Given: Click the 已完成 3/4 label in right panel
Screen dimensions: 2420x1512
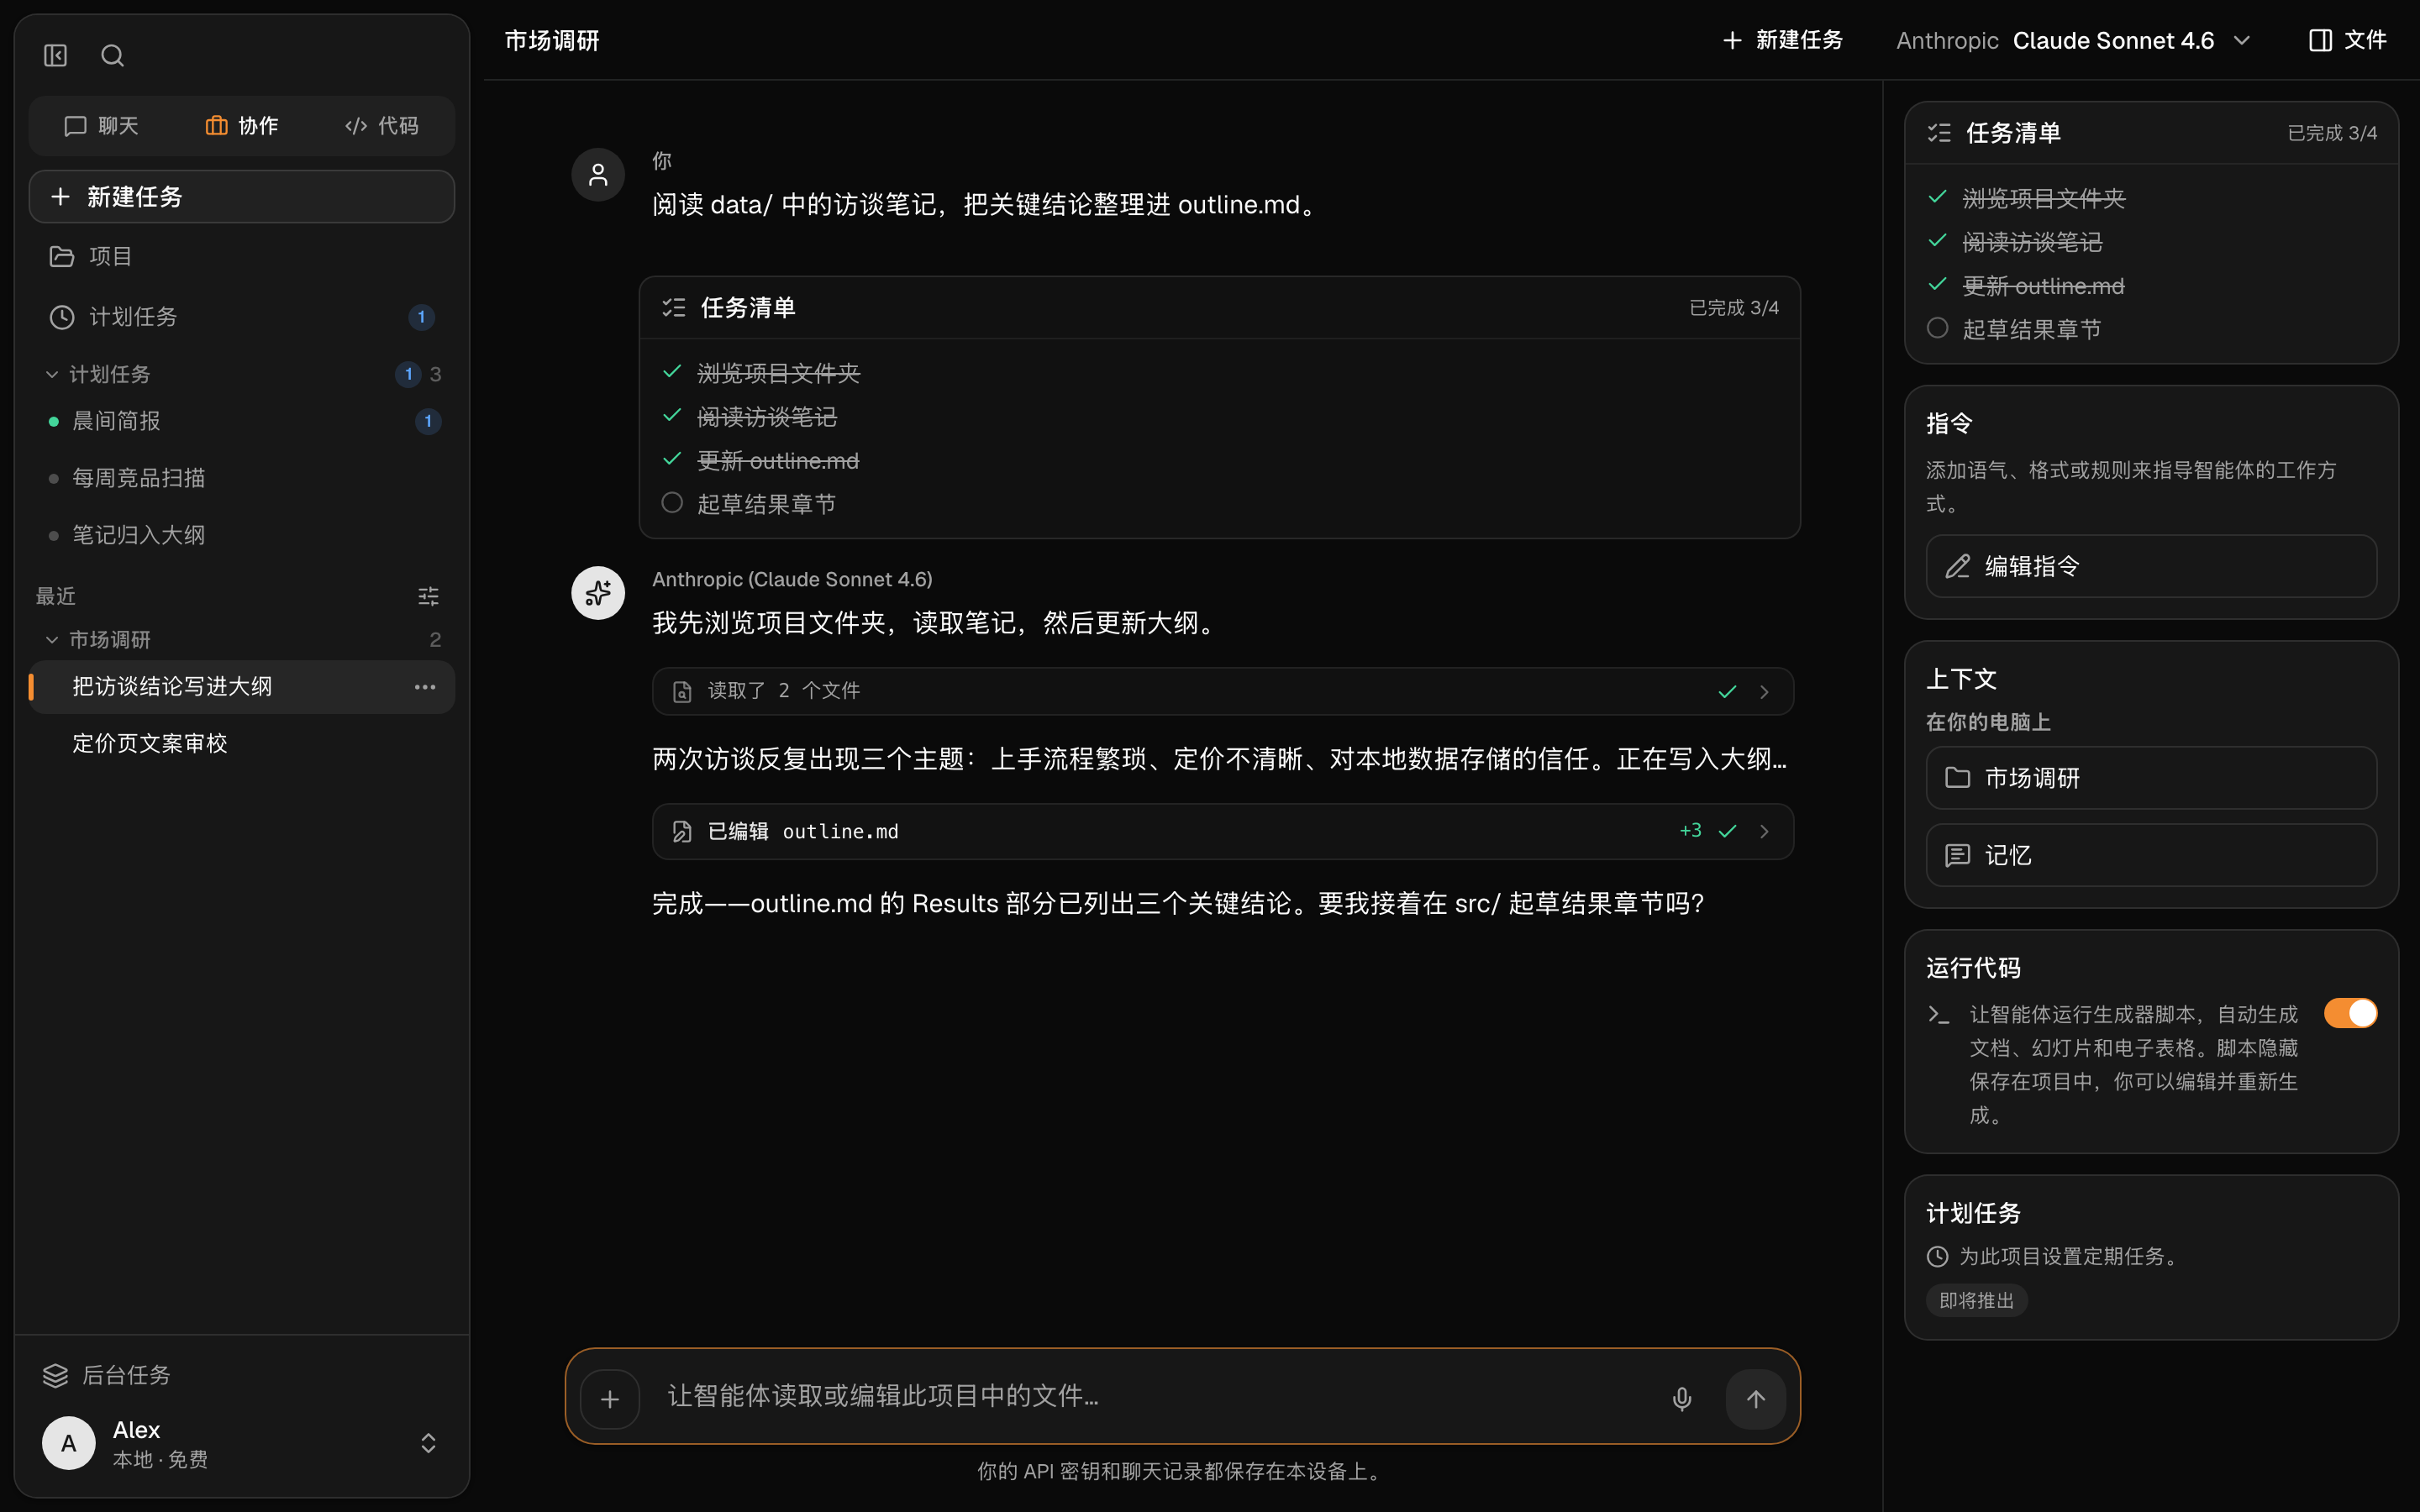Looking at the screenshot, I should tap(2331, 133).
